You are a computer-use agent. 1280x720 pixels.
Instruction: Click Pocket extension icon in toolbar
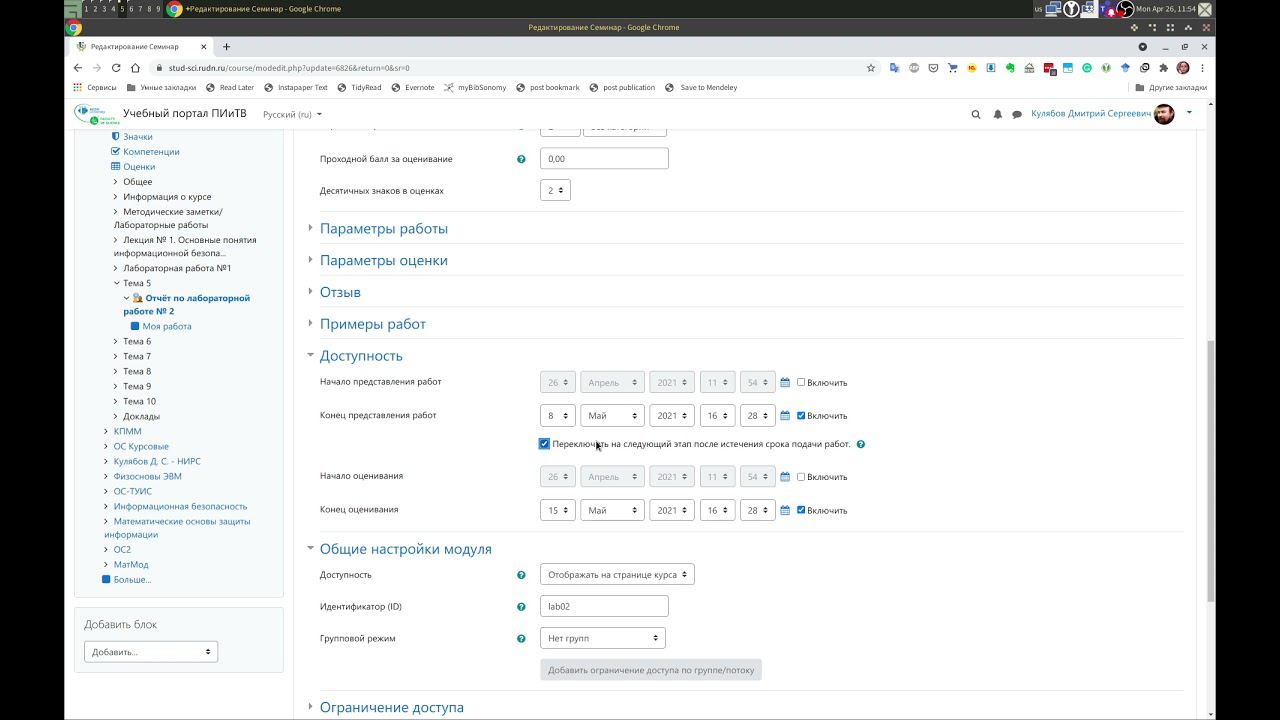tap(933, 68)
